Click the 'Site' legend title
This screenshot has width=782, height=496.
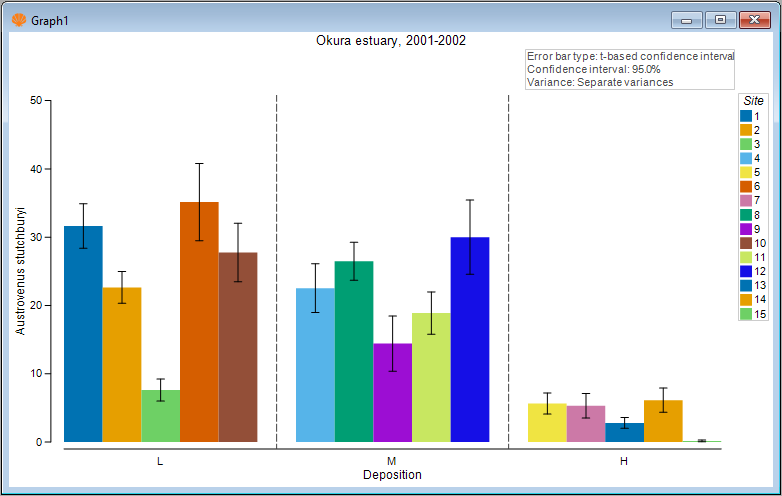coord(753,101)
